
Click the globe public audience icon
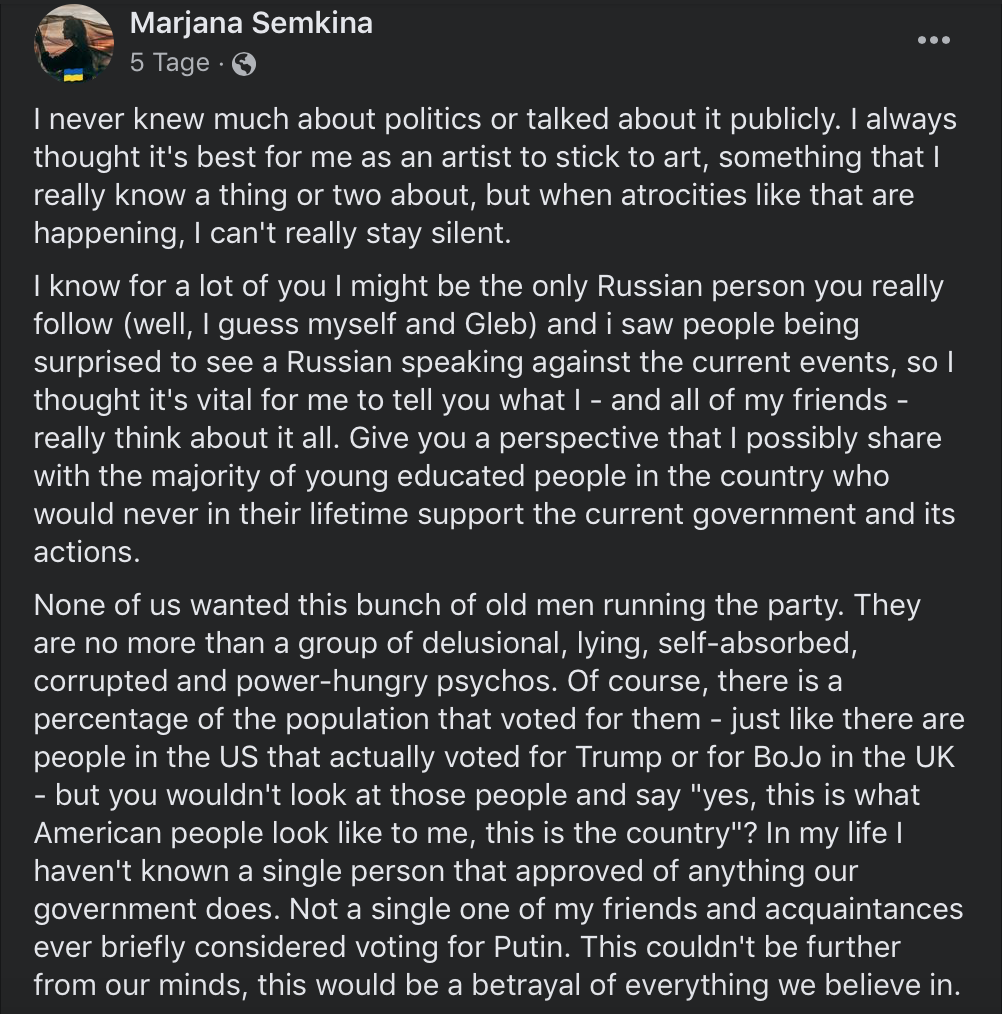pyautogui.click(x=243, y=64)
